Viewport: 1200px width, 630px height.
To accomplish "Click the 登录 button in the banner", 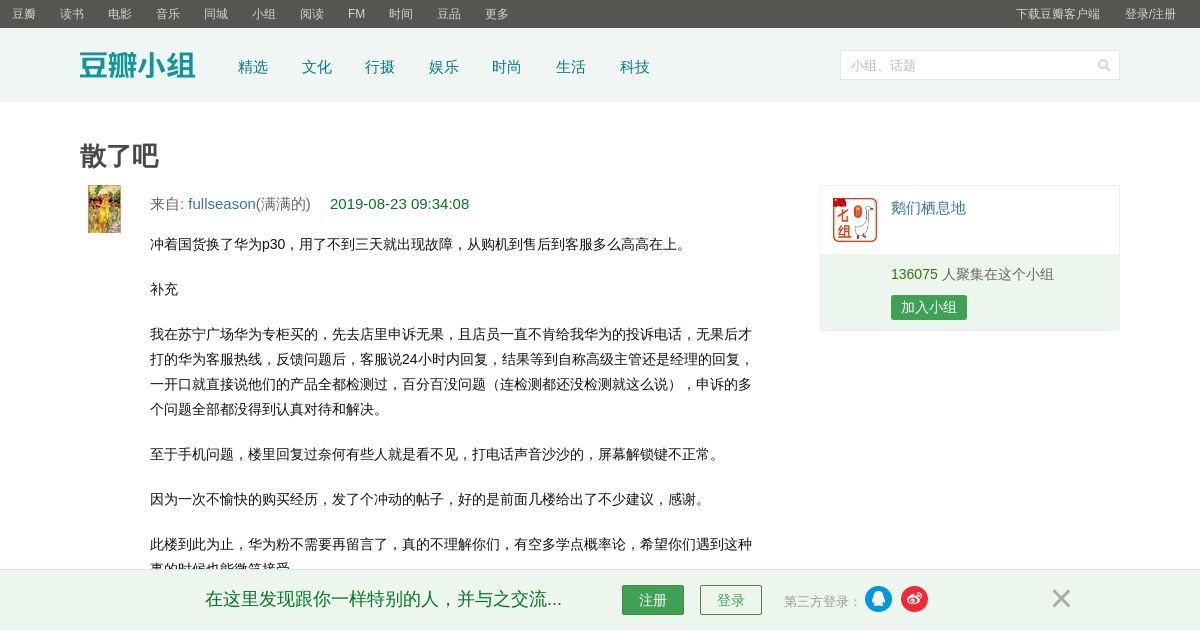I will coord(731,600).
